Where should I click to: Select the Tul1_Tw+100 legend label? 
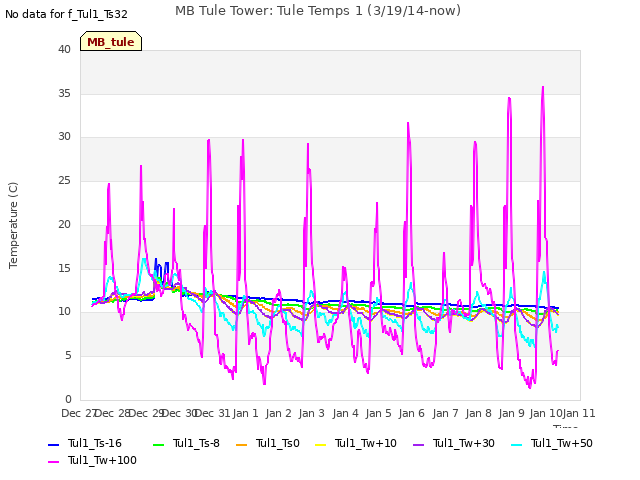pyautogui.click(x=102, y=461)
